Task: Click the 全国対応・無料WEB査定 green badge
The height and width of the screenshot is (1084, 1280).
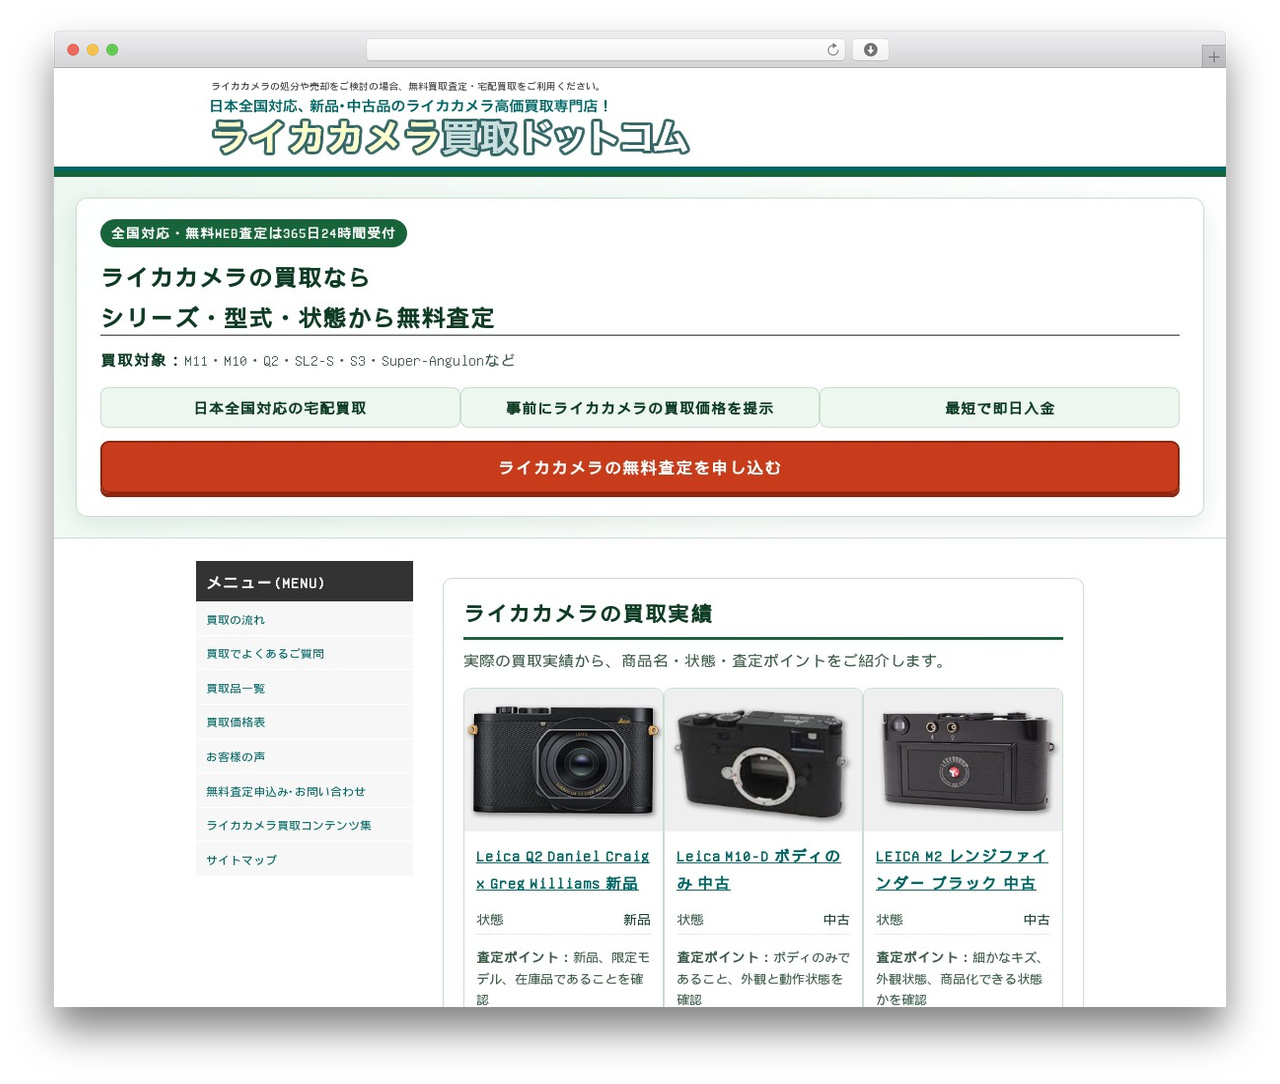Action: pyautogui.click(x=253, y=233)
